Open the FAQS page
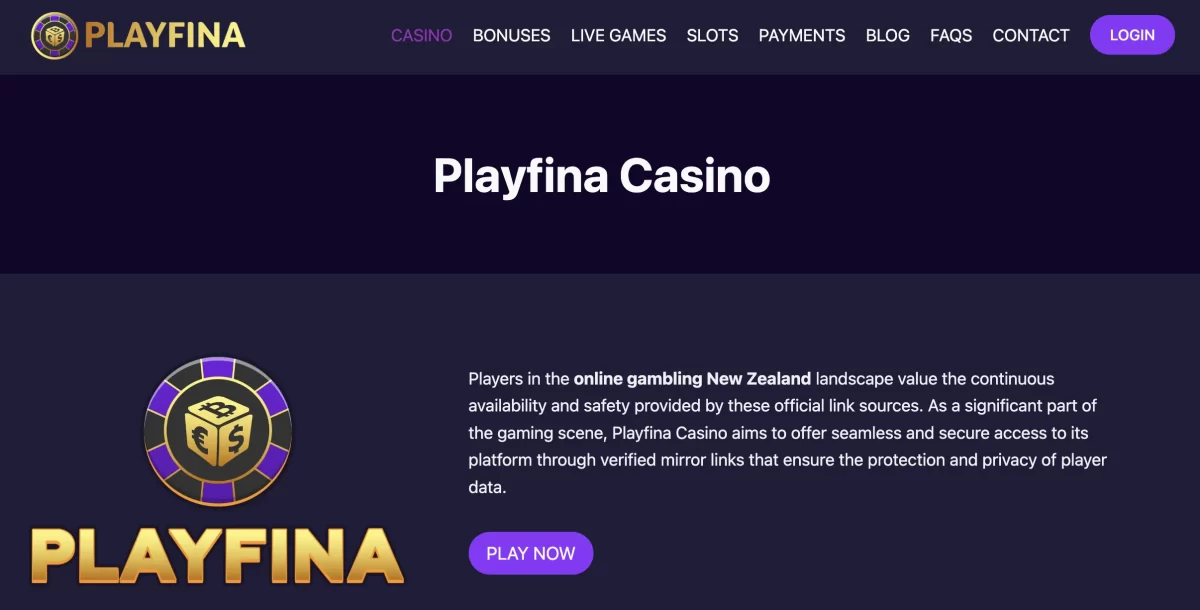Image resolution: width=1200 pixels, height=610 pixels. pos(951,35)
